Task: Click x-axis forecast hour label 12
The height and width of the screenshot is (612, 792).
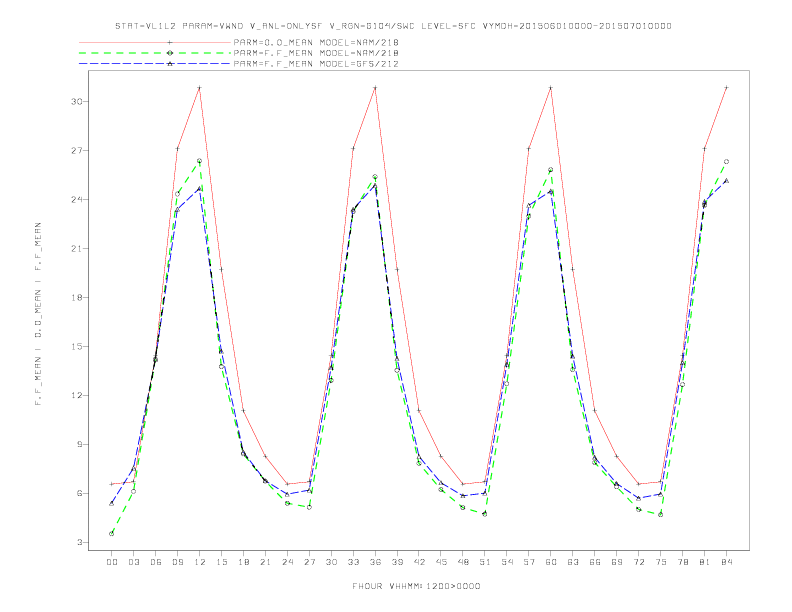Action: (200, 562)
